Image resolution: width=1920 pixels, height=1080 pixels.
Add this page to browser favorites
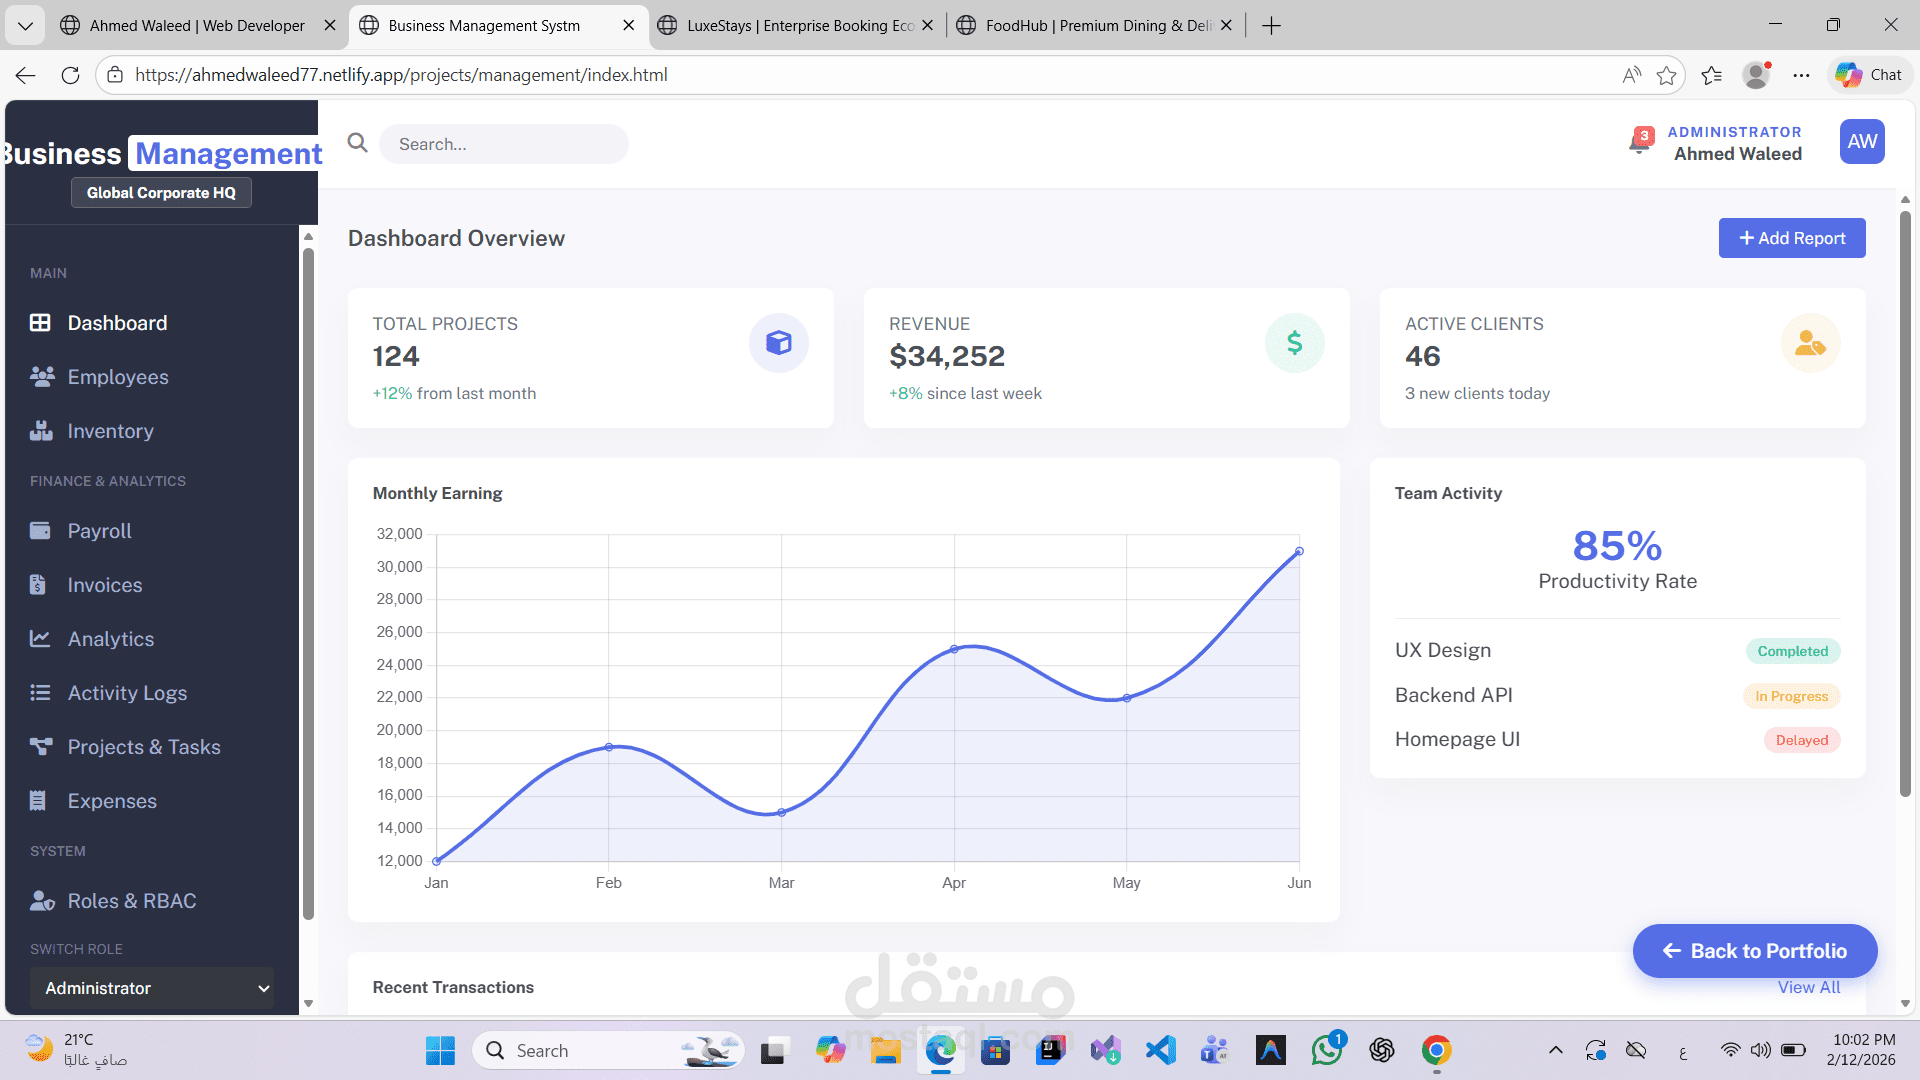pos(1666,75)
